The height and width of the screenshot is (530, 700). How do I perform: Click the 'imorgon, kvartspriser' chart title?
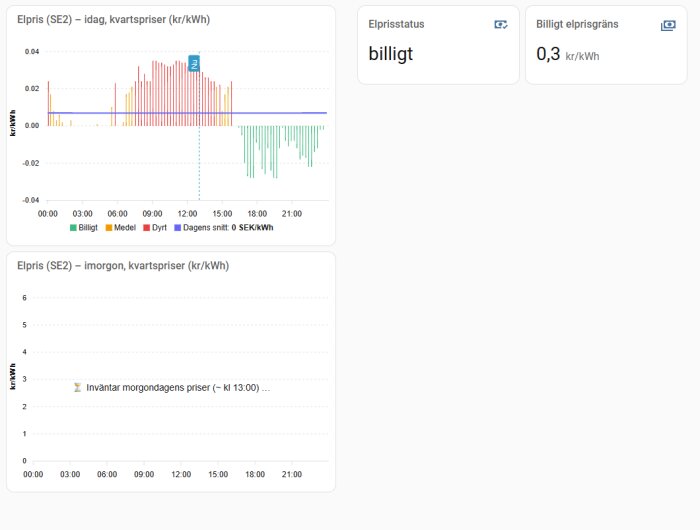point(123,266)
